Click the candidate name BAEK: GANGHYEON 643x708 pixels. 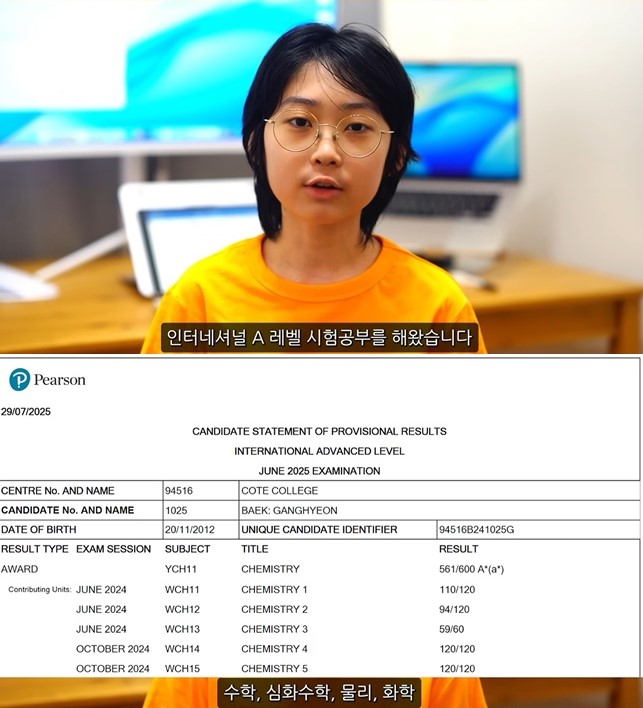288,510
